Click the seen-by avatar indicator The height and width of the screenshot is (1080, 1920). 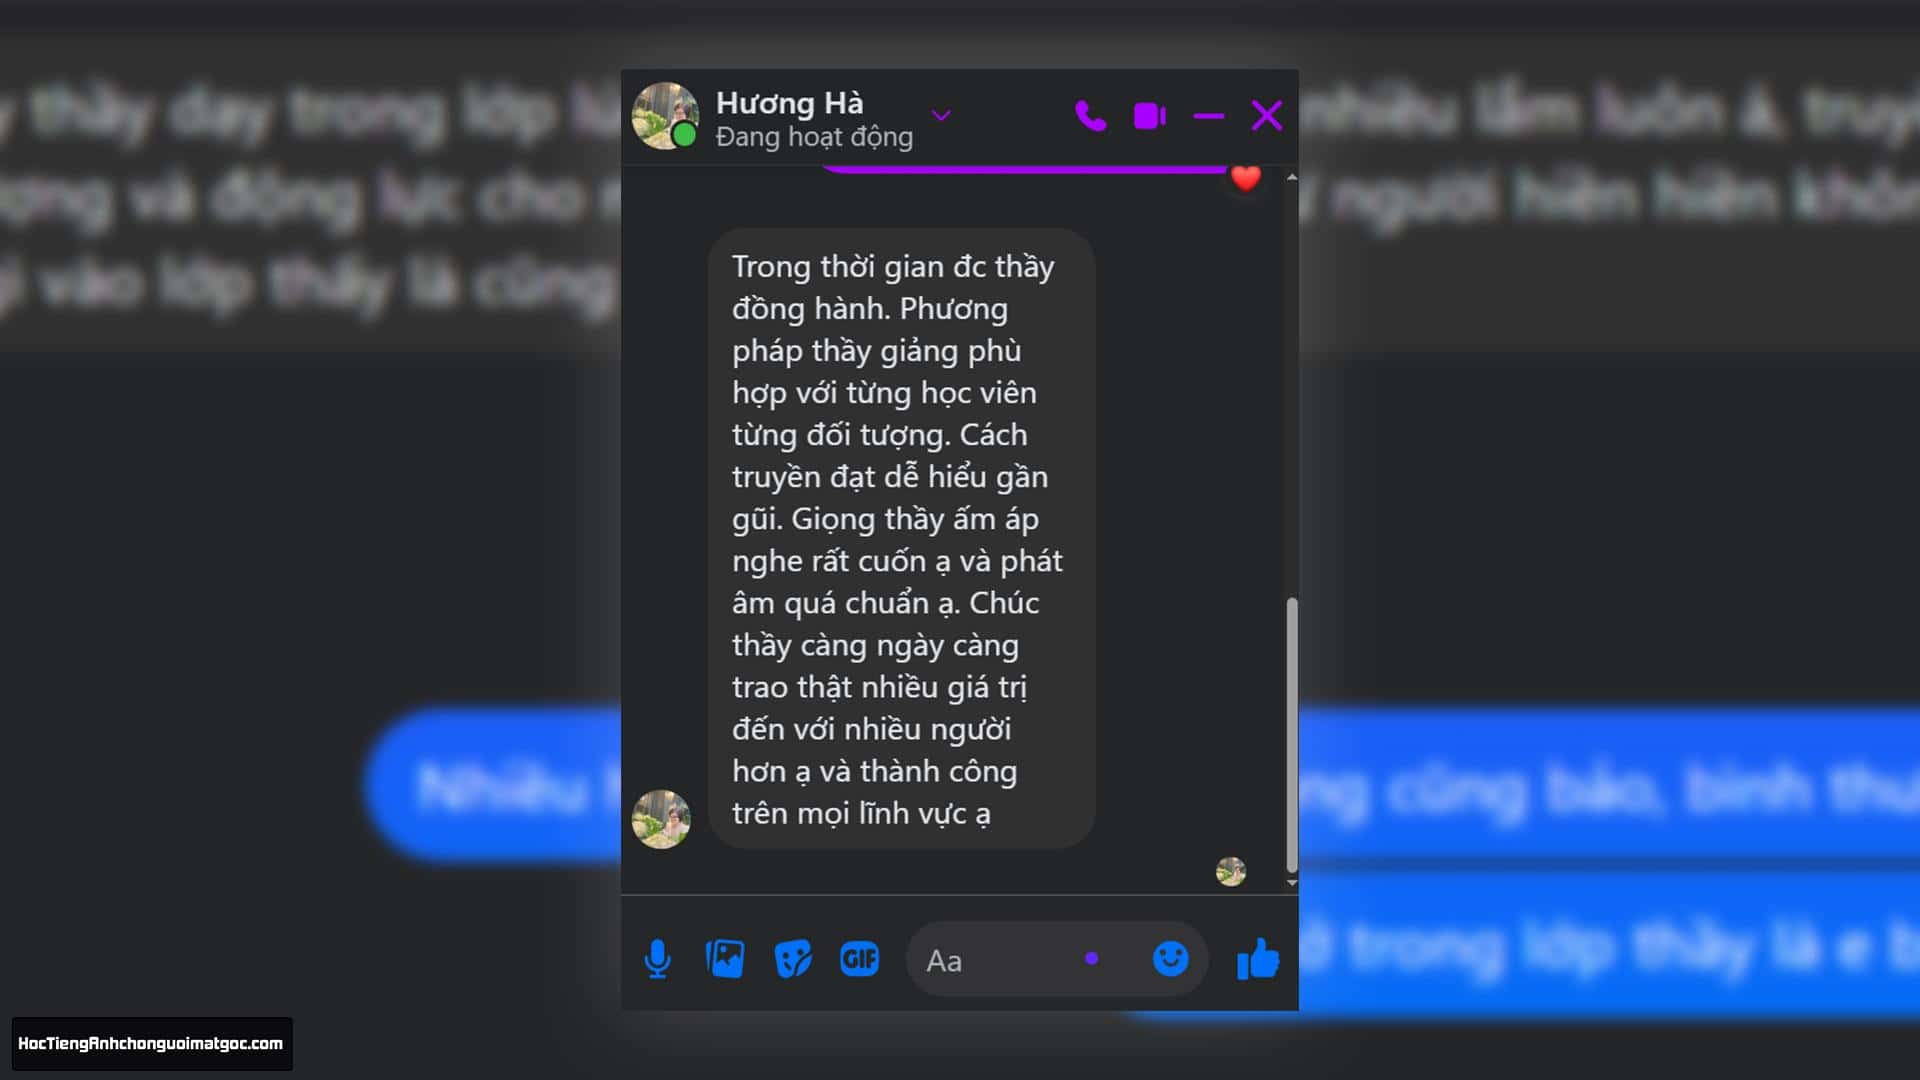(1231, 871)
